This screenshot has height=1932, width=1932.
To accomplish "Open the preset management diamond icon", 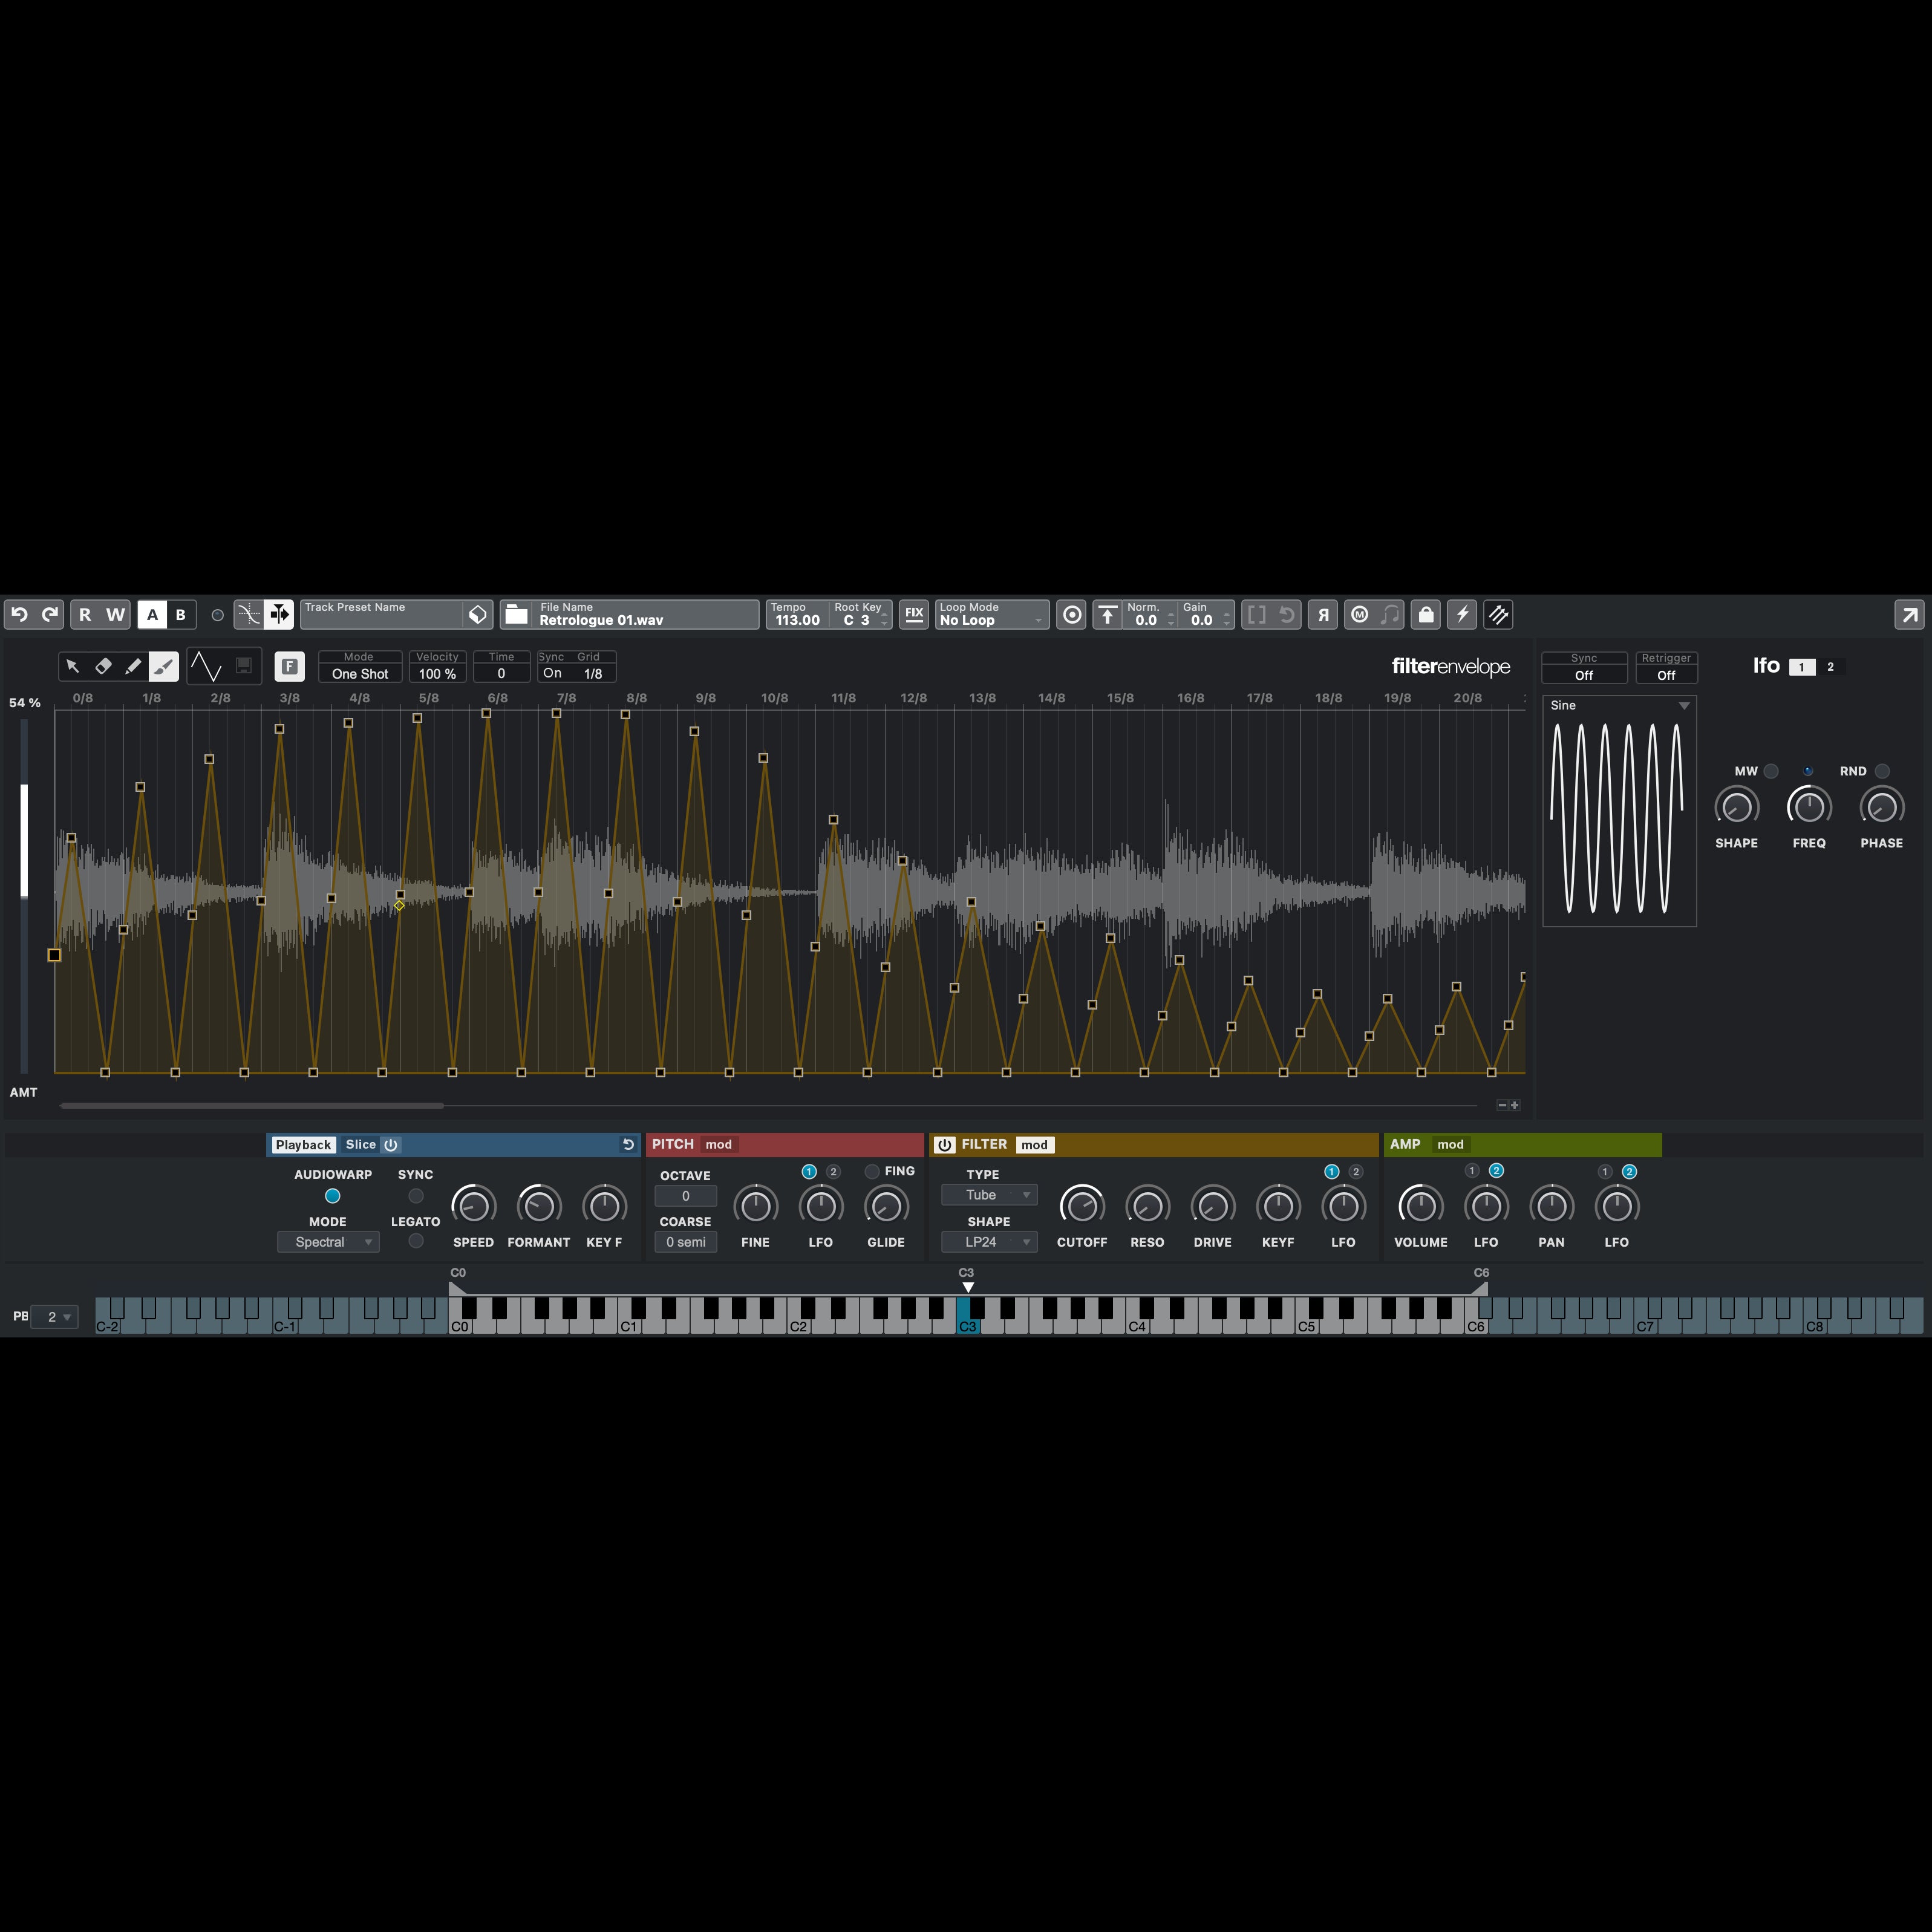I will click(x=478, y=614).
